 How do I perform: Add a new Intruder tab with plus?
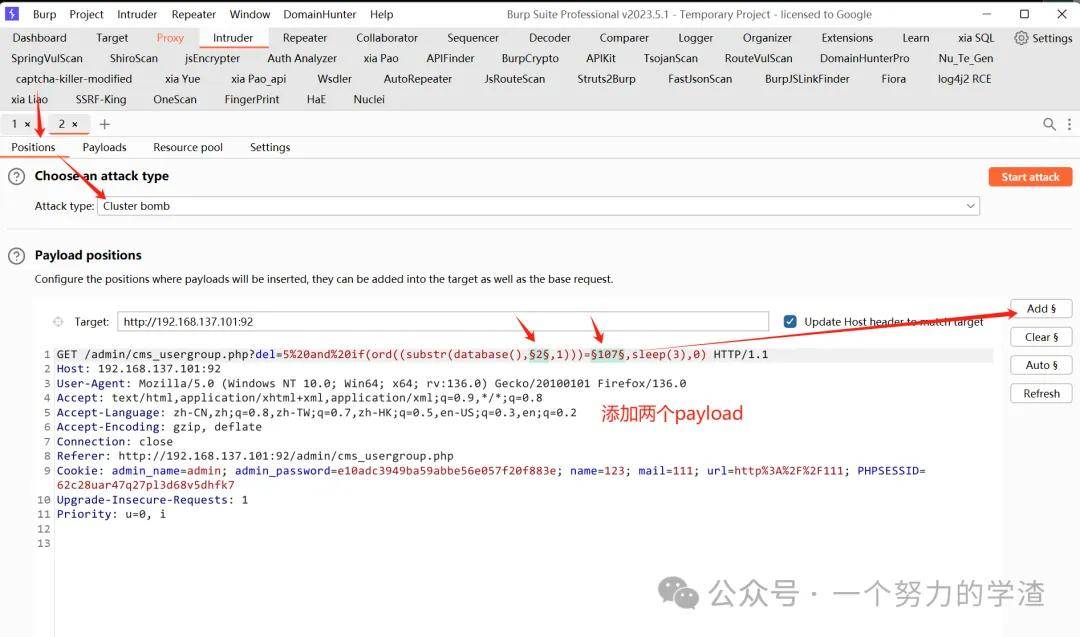[105, 124]
